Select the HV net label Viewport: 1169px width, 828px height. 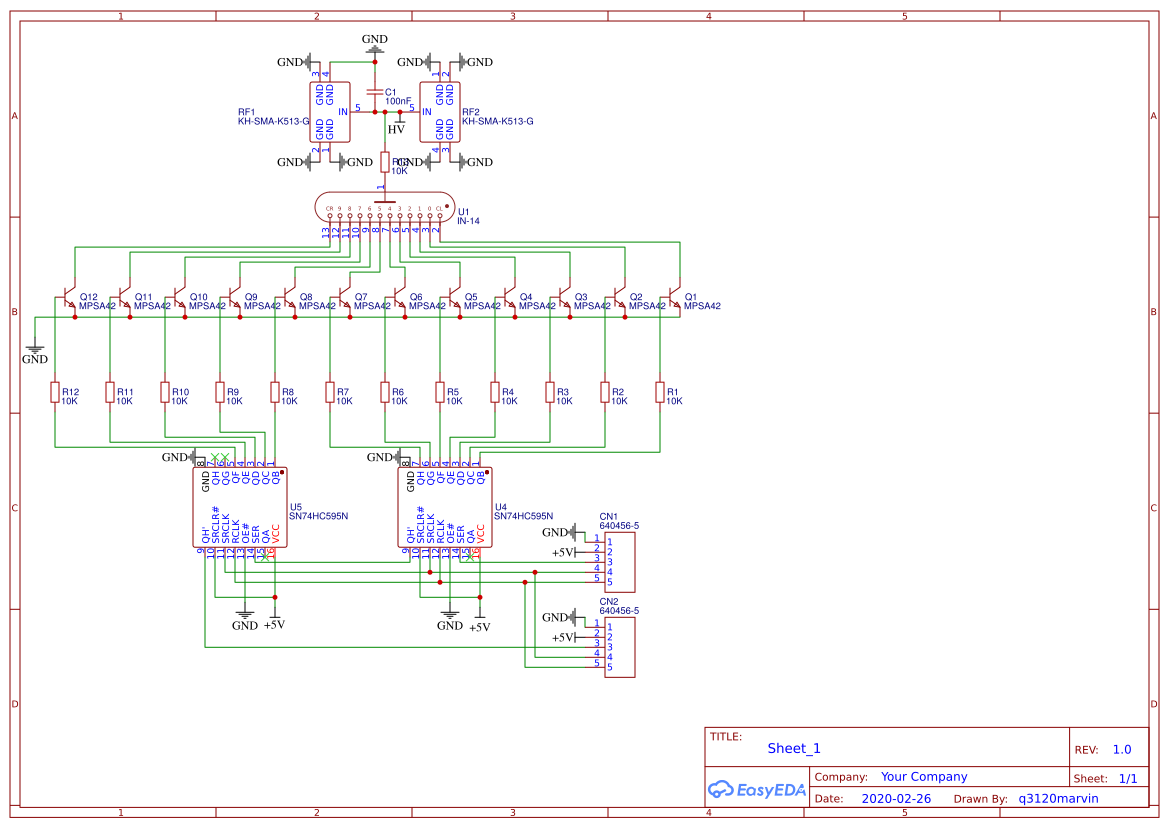(x=396, y=129)
